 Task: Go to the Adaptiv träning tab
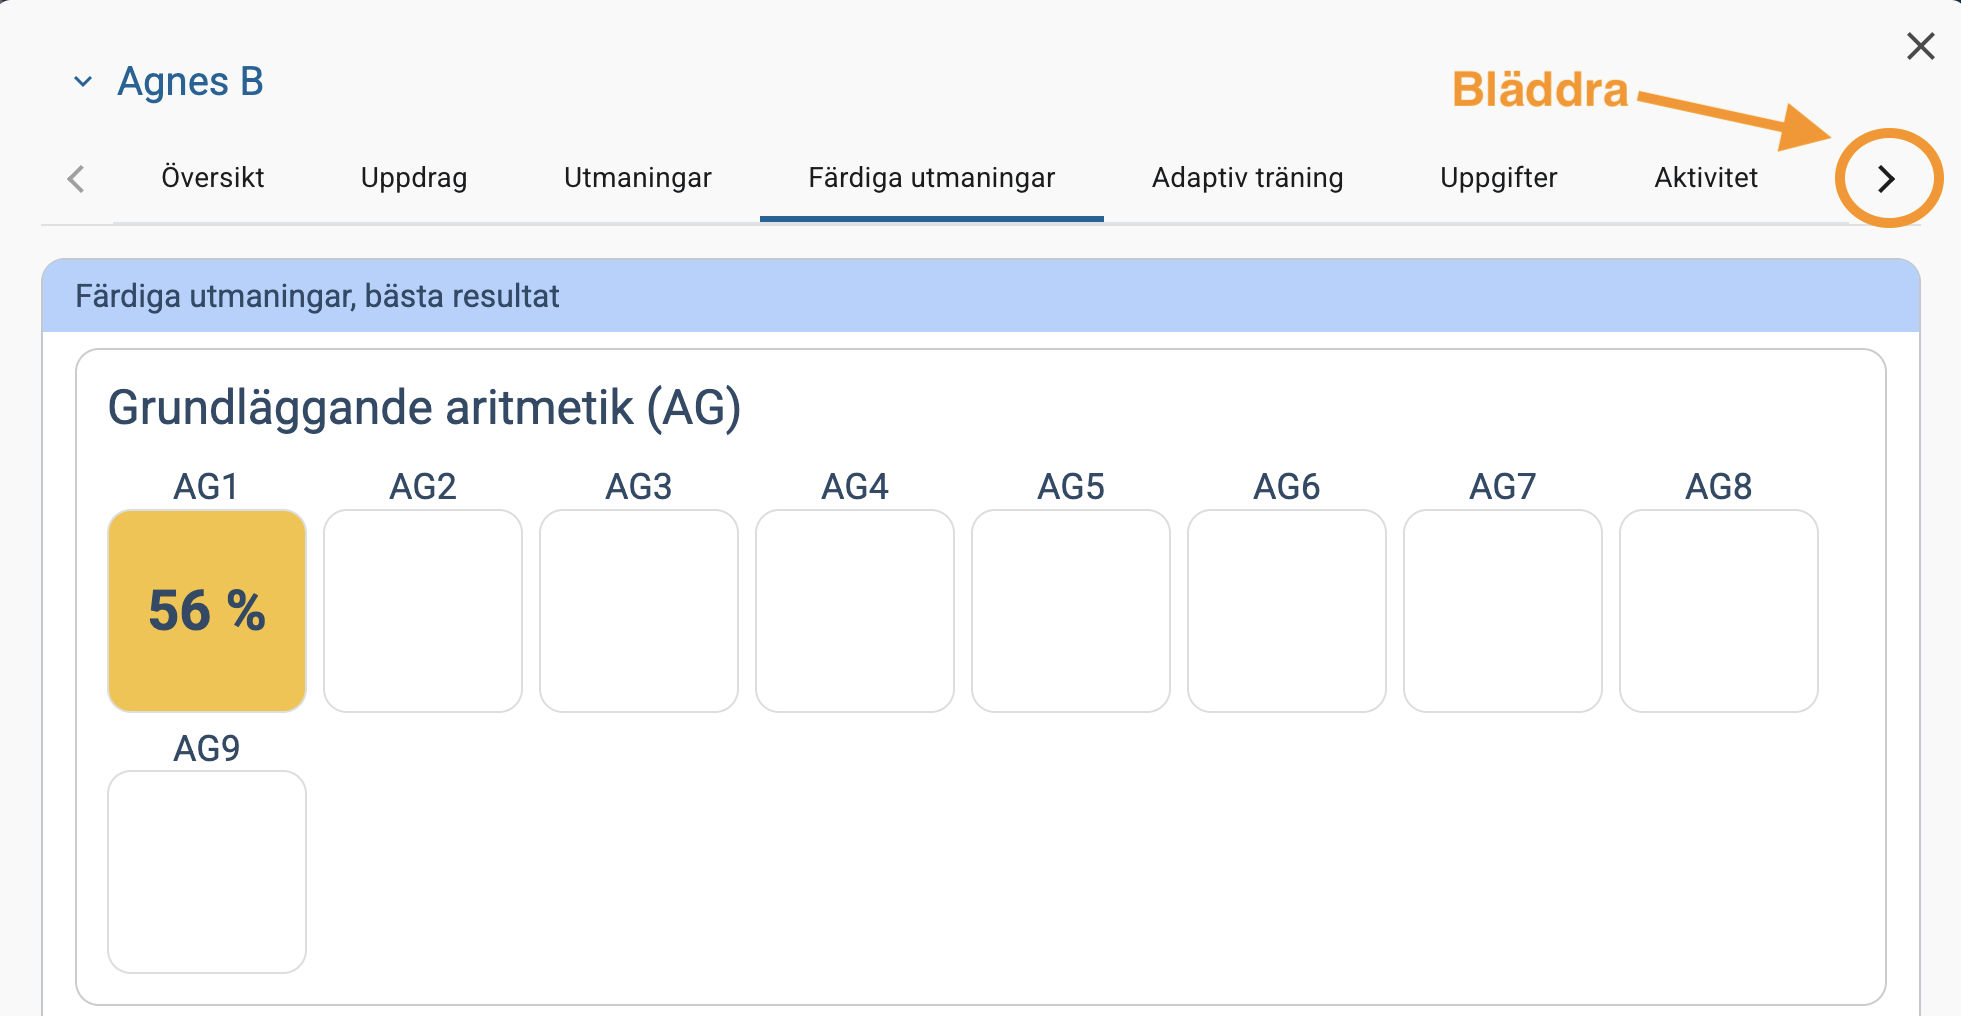(x=1247, y=178)
